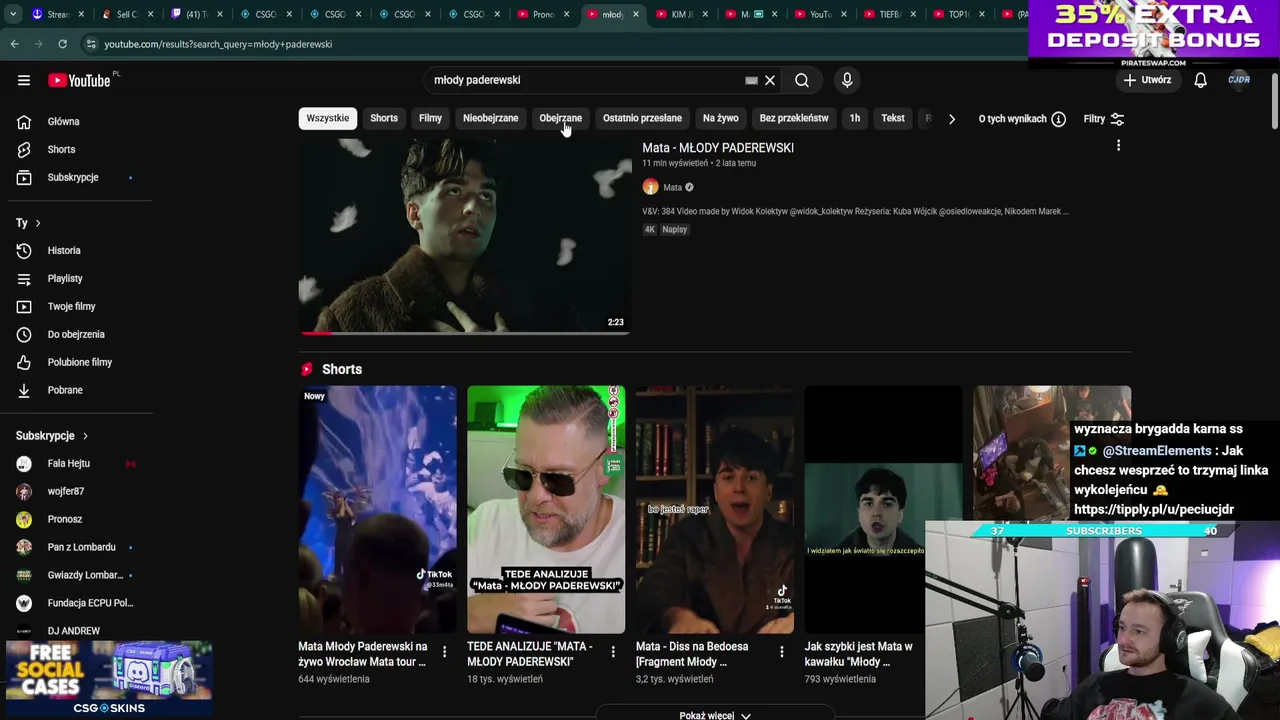
Task: Expand the Ty section chevron
Action: click(x=38, y=223)
